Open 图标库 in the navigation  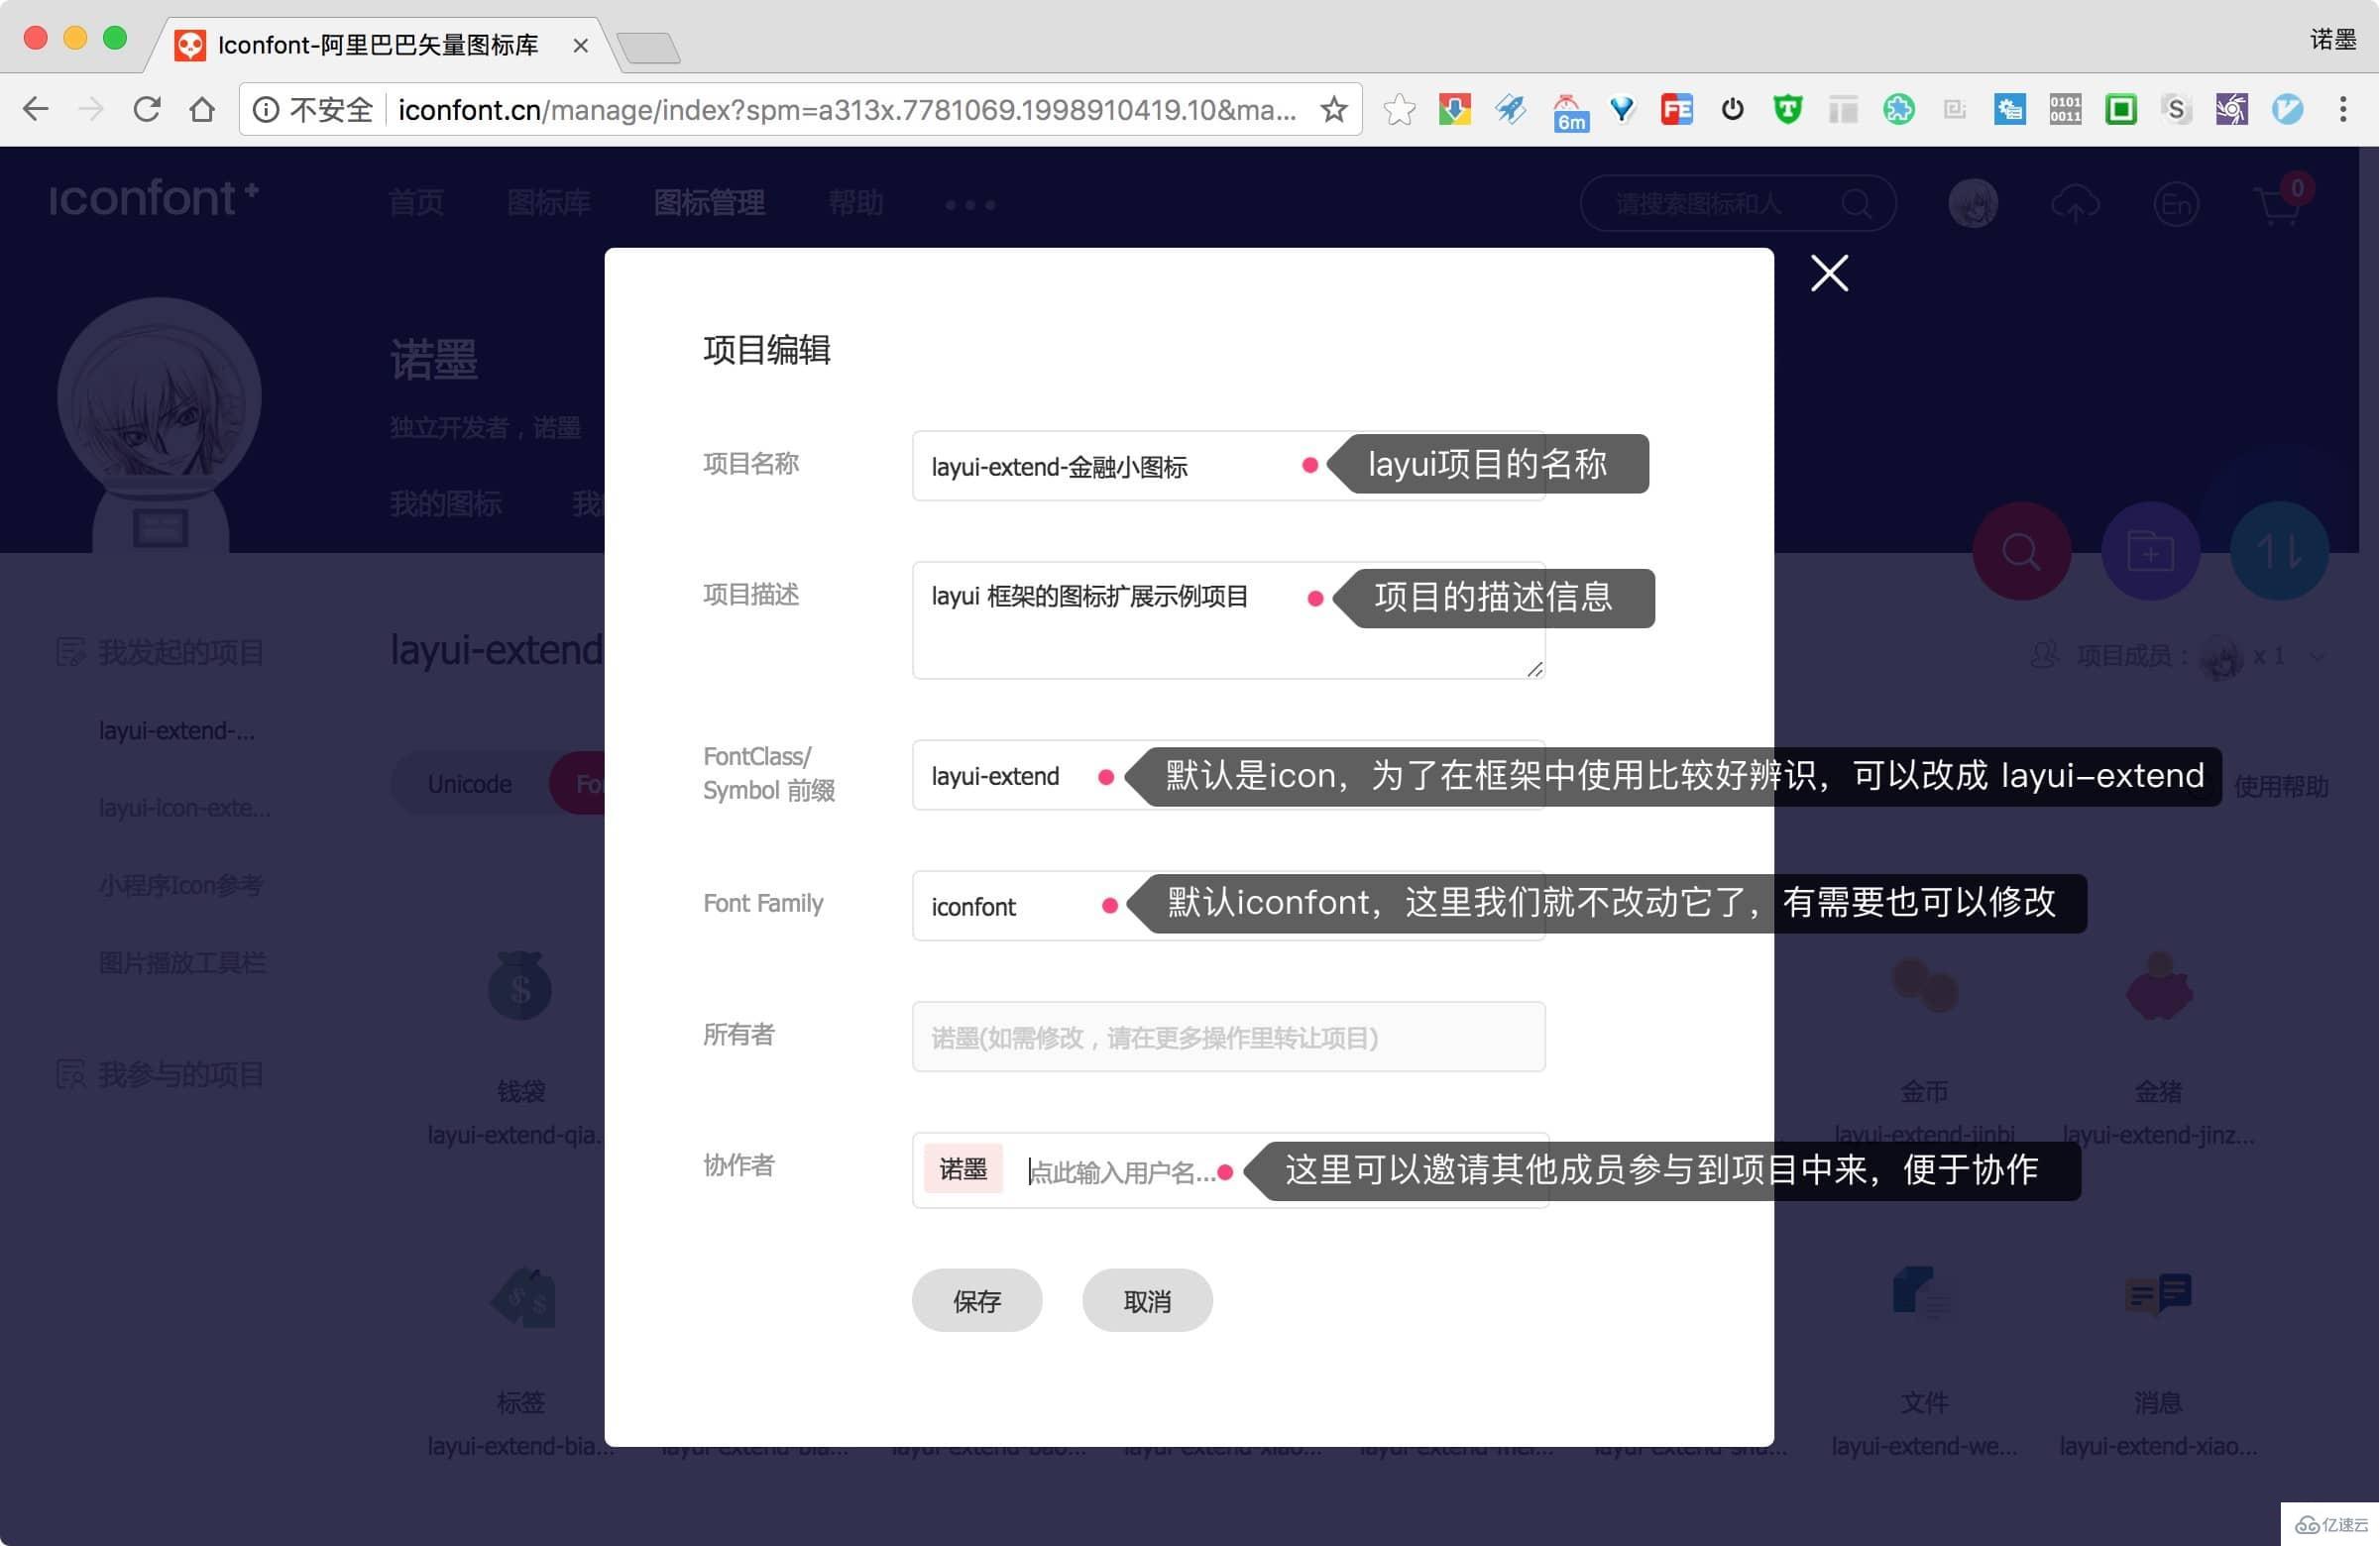tap(548, 203)
